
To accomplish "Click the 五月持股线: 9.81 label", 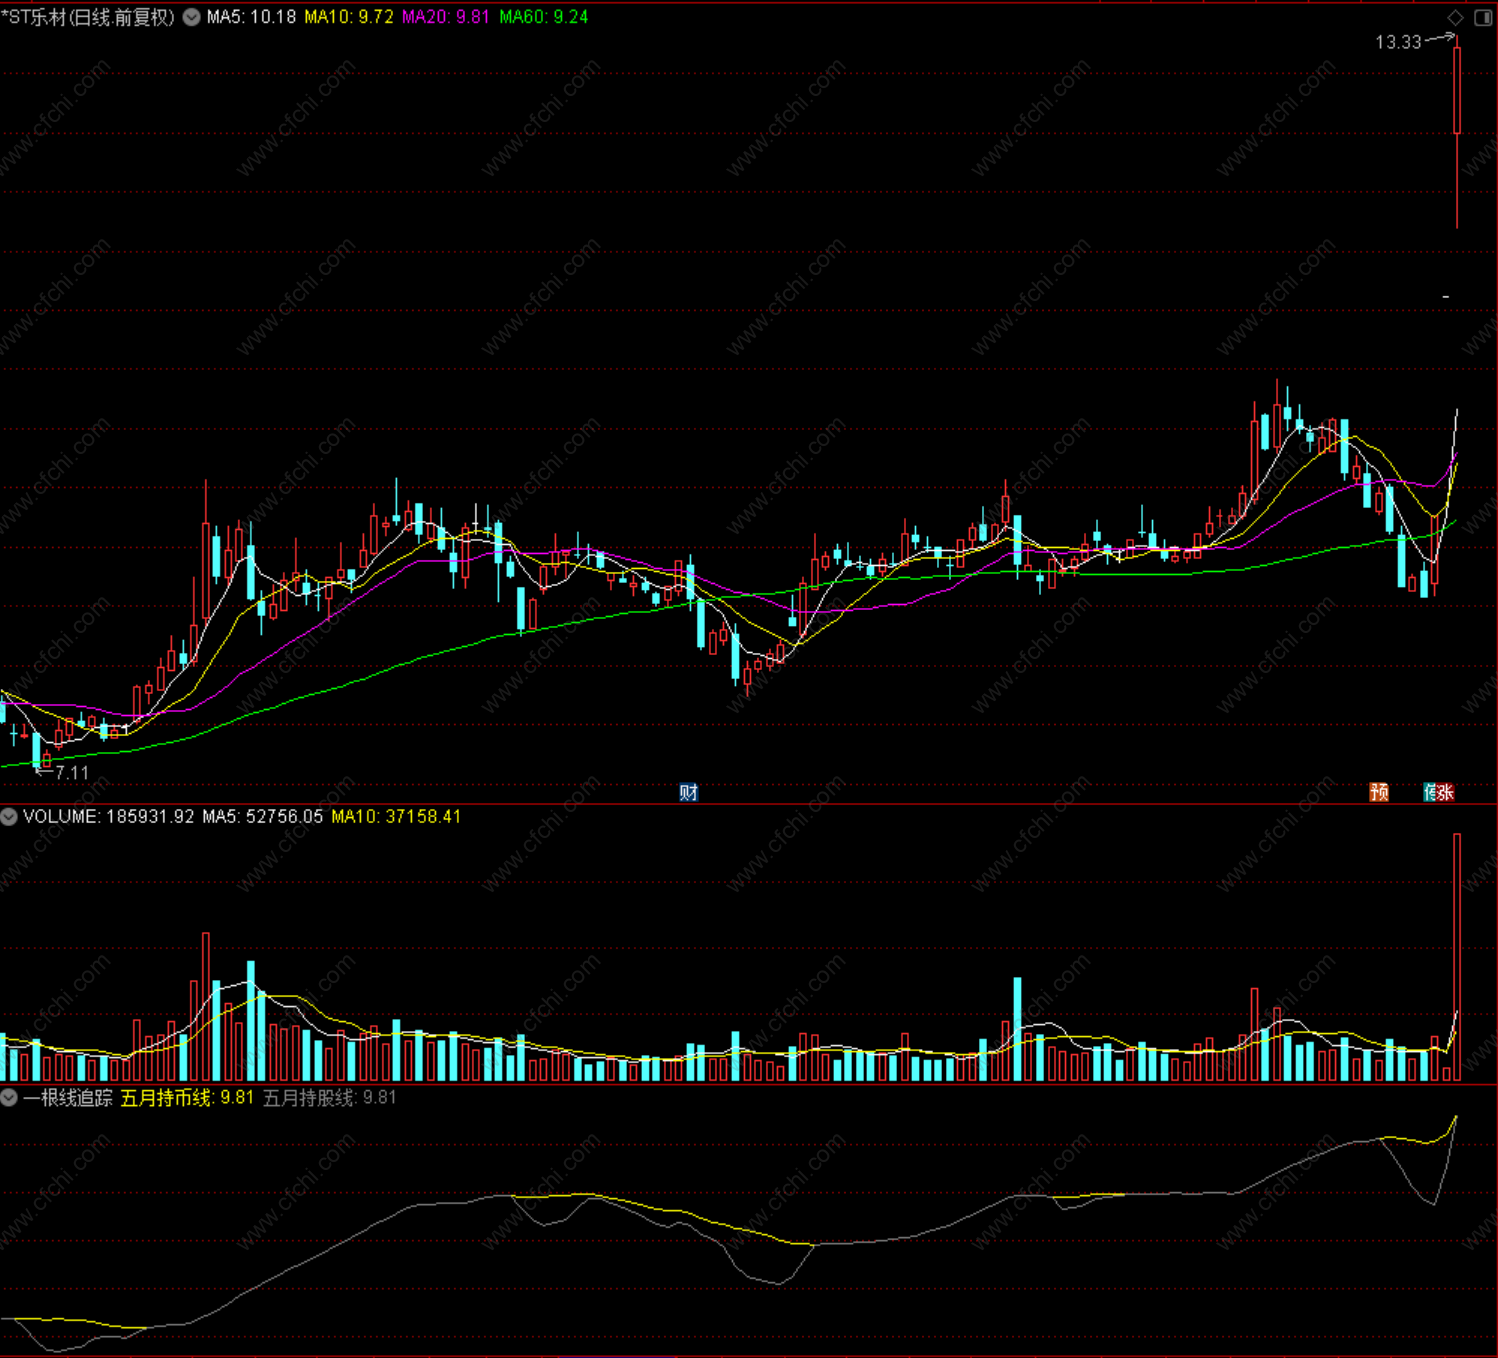I will [x=329, y=1098].
